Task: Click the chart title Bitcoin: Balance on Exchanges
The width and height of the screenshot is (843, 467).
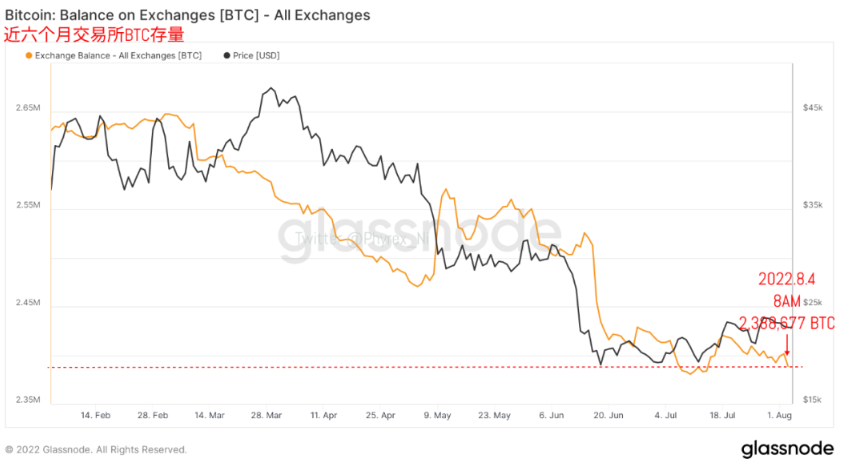Action: 187,15
